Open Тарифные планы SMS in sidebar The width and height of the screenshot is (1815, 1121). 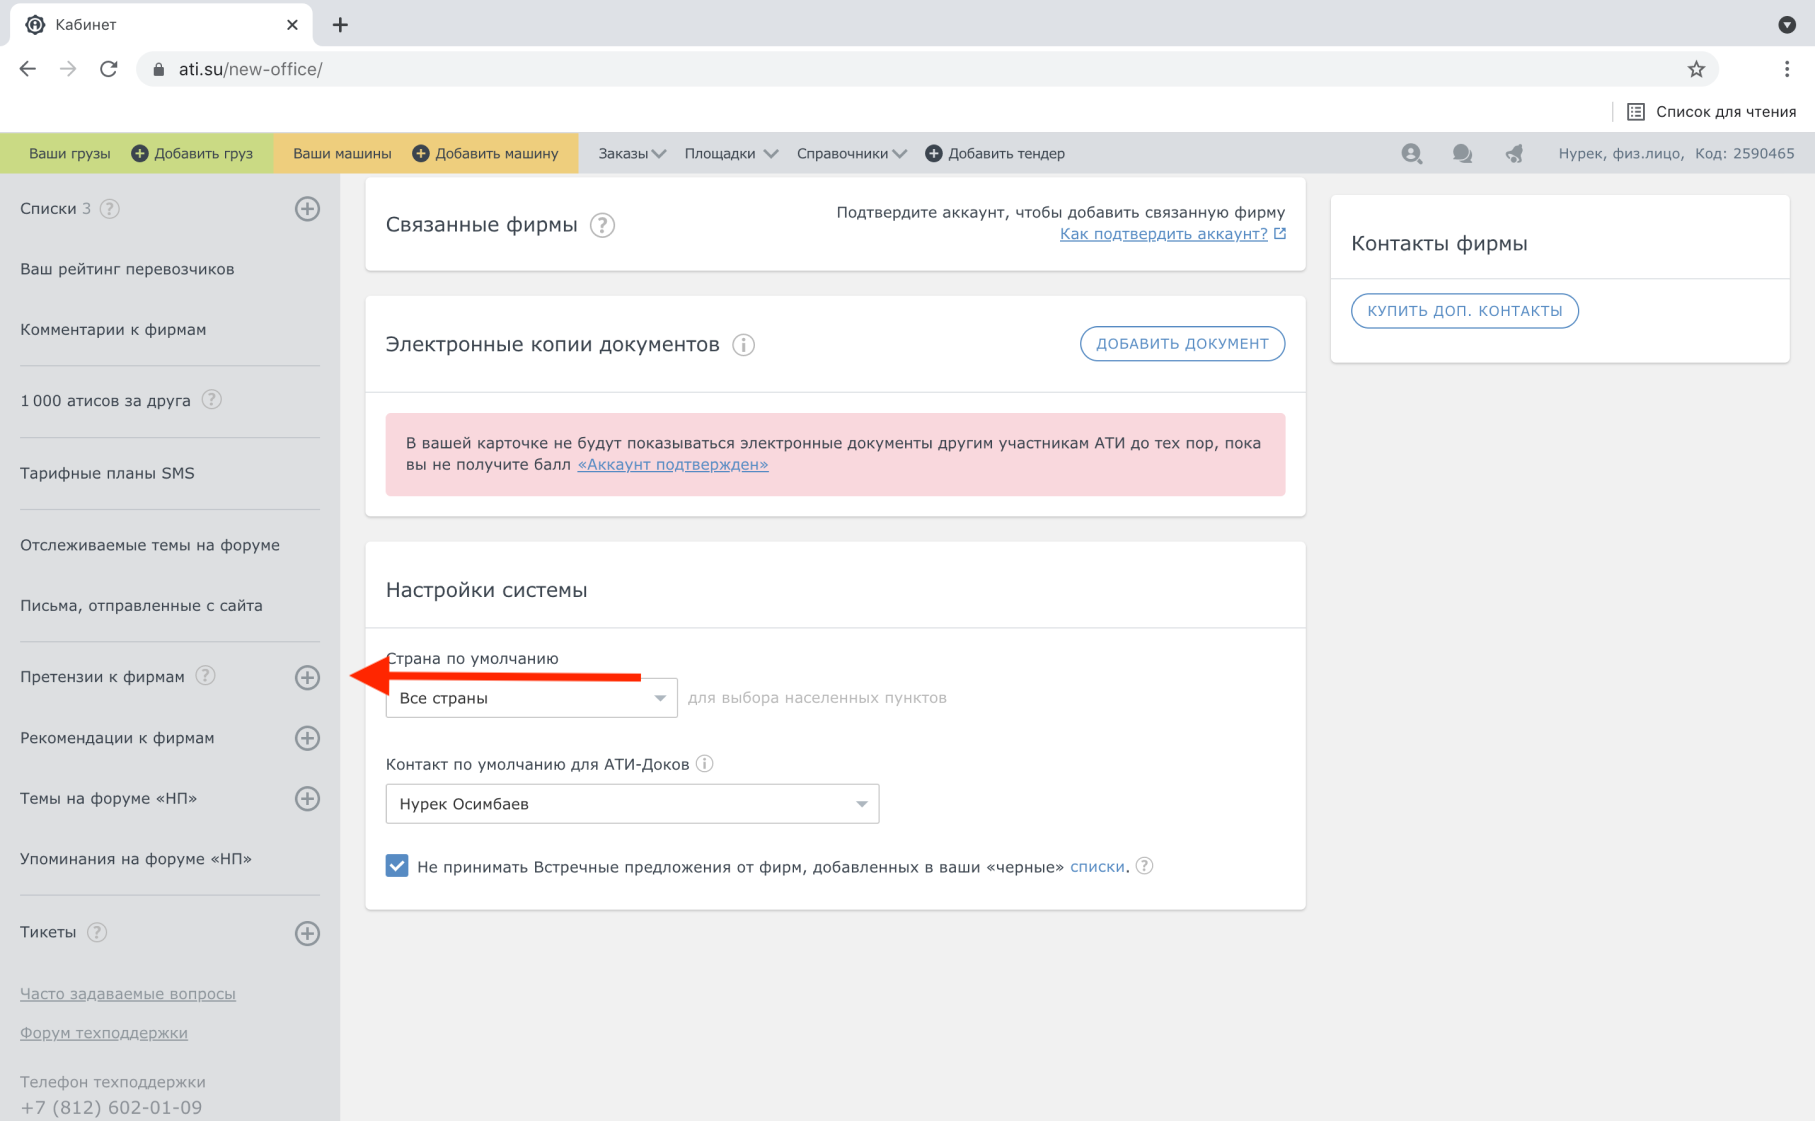tap(107, 473)
